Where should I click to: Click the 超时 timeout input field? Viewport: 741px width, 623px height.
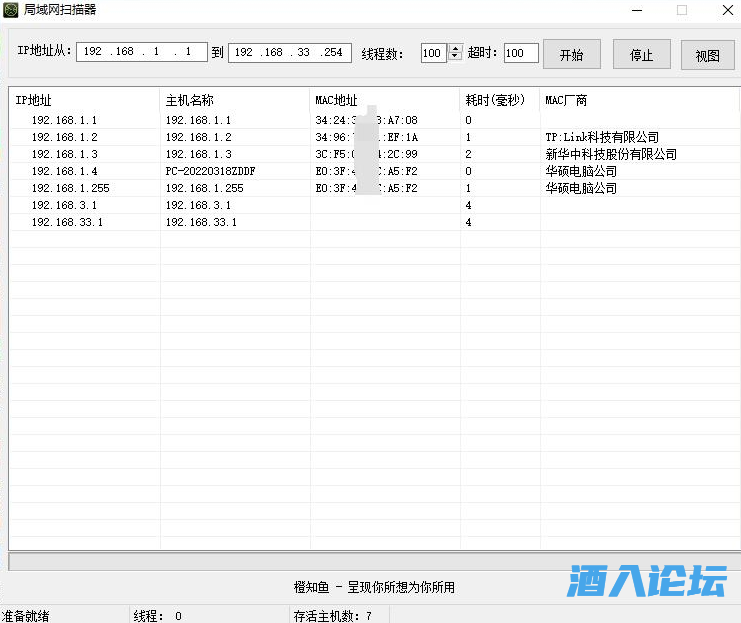click(x=520, y=53)
